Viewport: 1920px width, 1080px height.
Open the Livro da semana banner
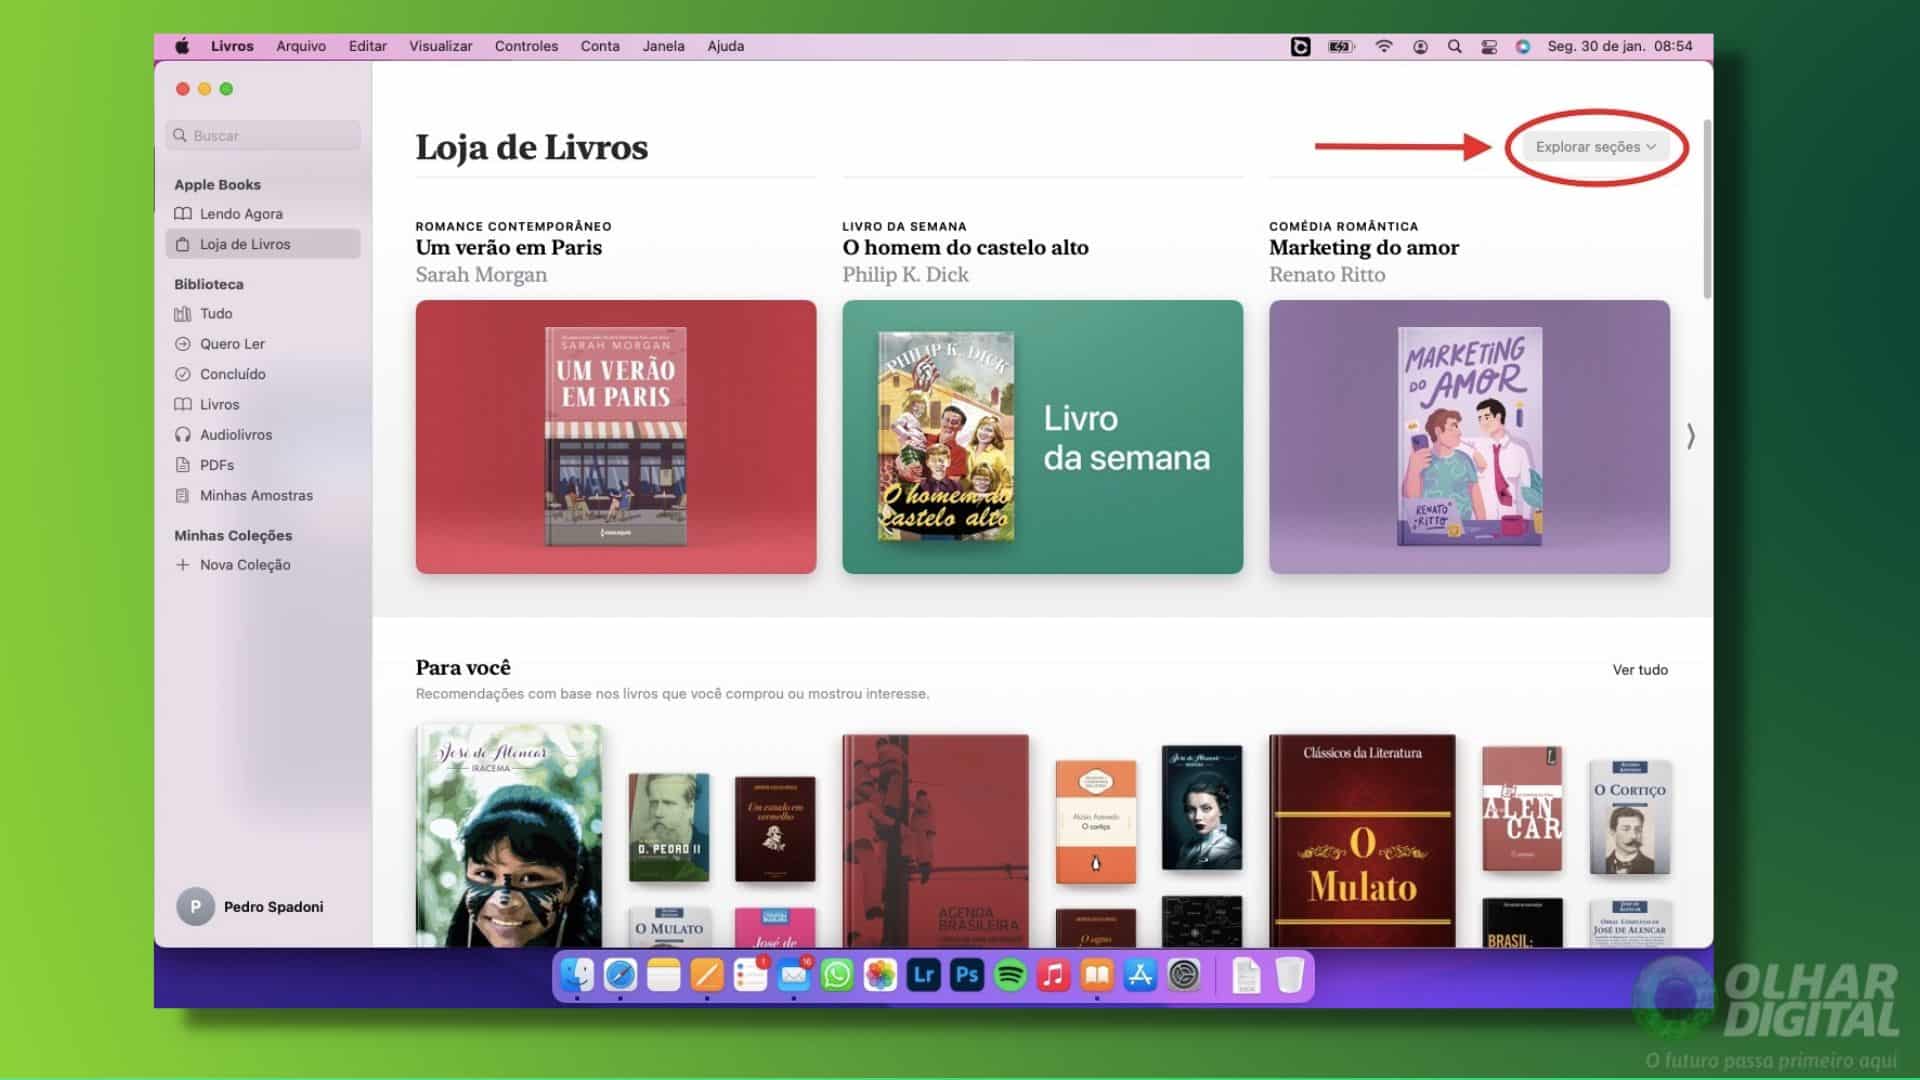click(x=1043, y=437)
